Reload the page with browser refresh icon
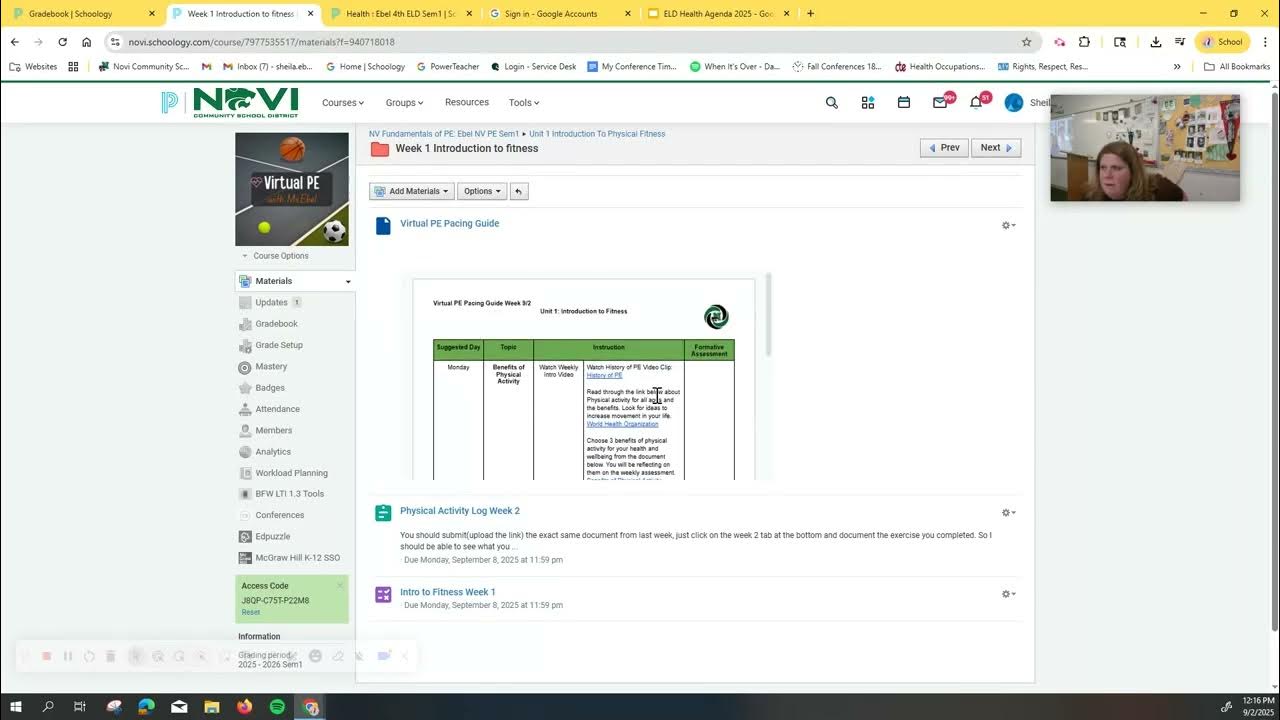This screenshot has width=1280, height=720. pos(62,42)
